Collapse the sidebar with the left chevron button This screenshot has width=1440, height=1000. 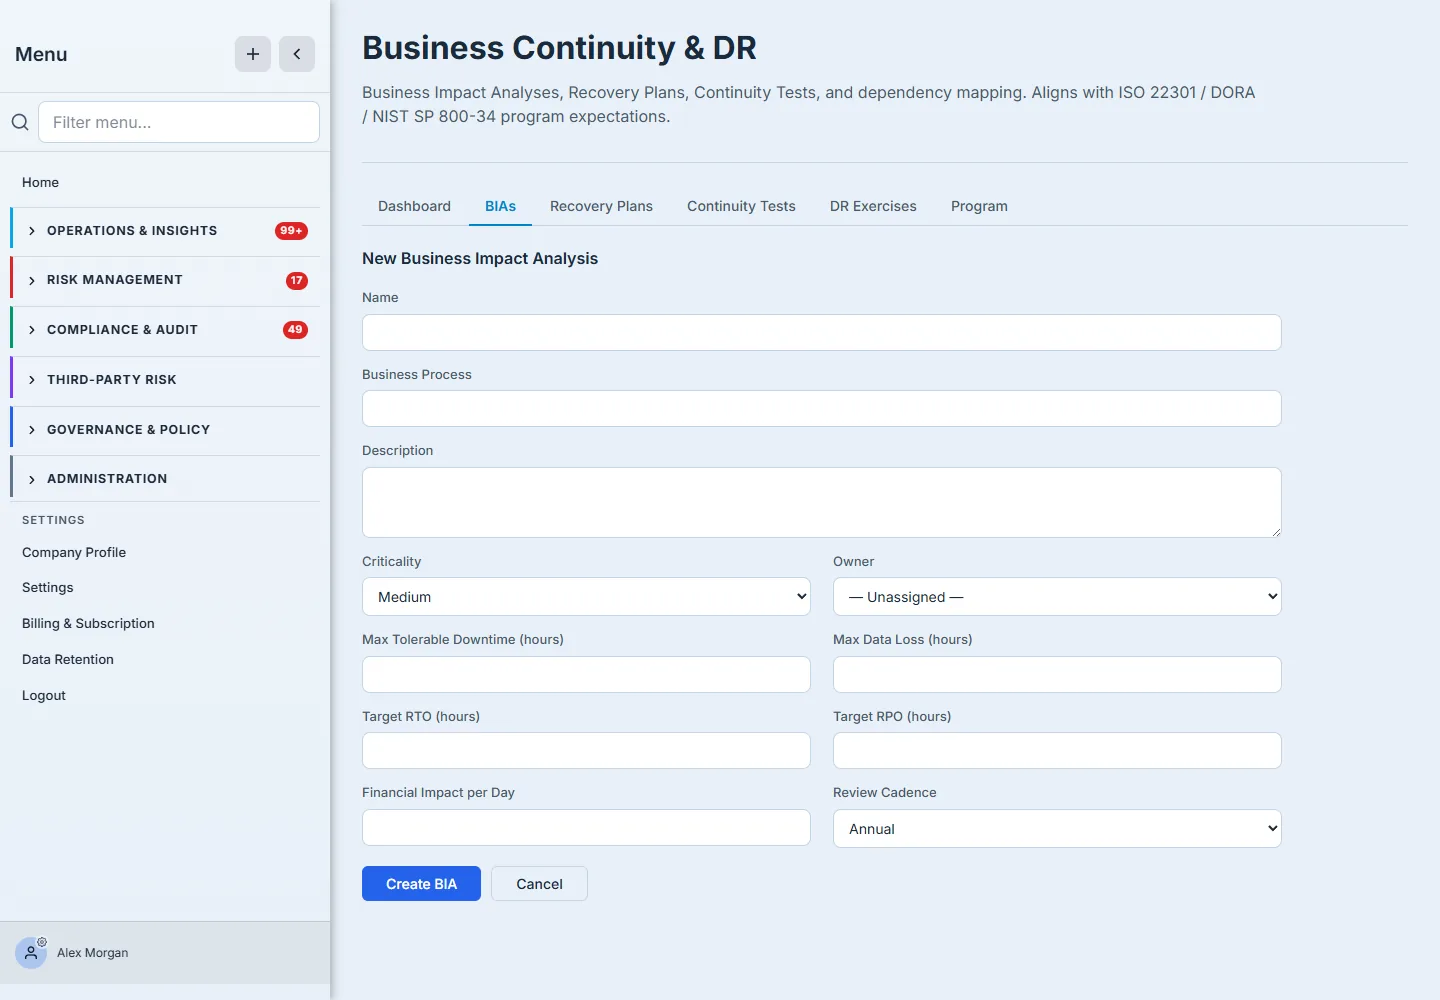[297, 54]
